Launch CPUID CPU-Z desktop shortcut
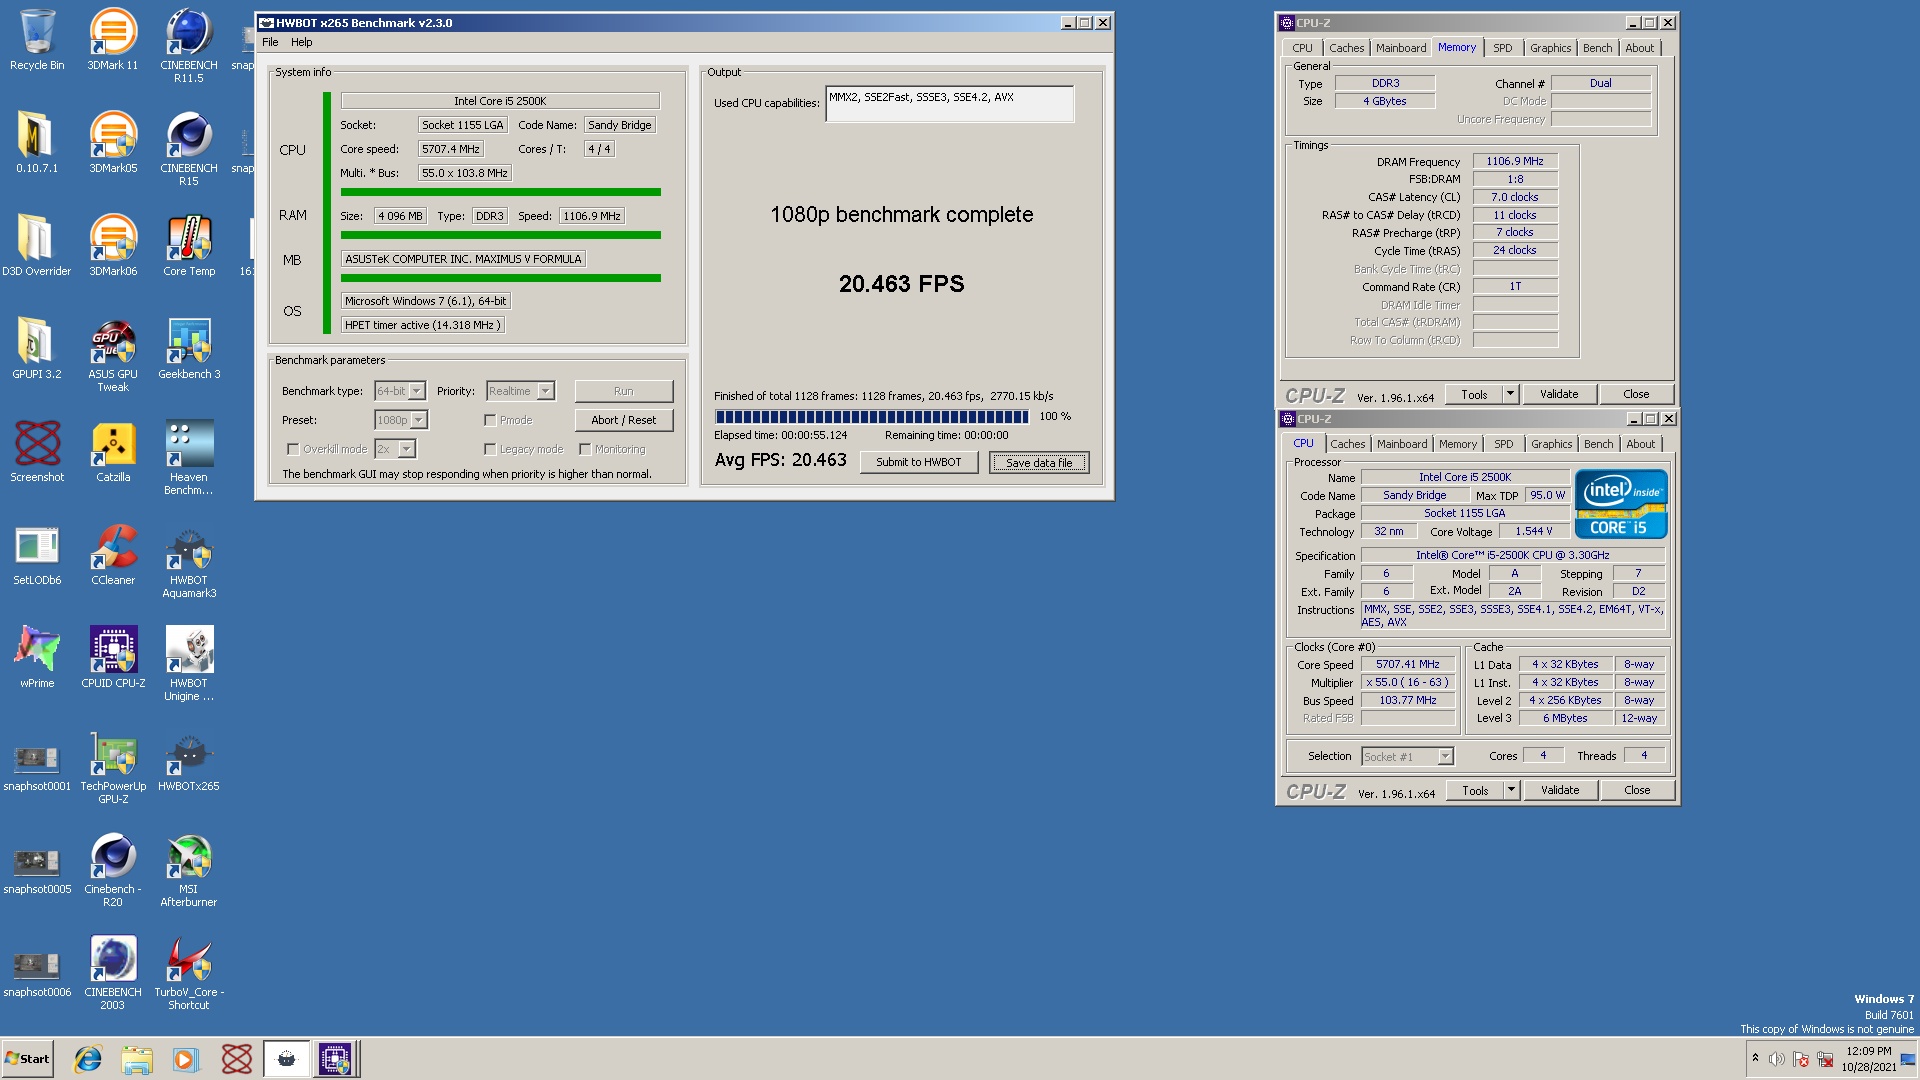The height and width of the screenshot is (1080, 1920). (x=113, y=657)
